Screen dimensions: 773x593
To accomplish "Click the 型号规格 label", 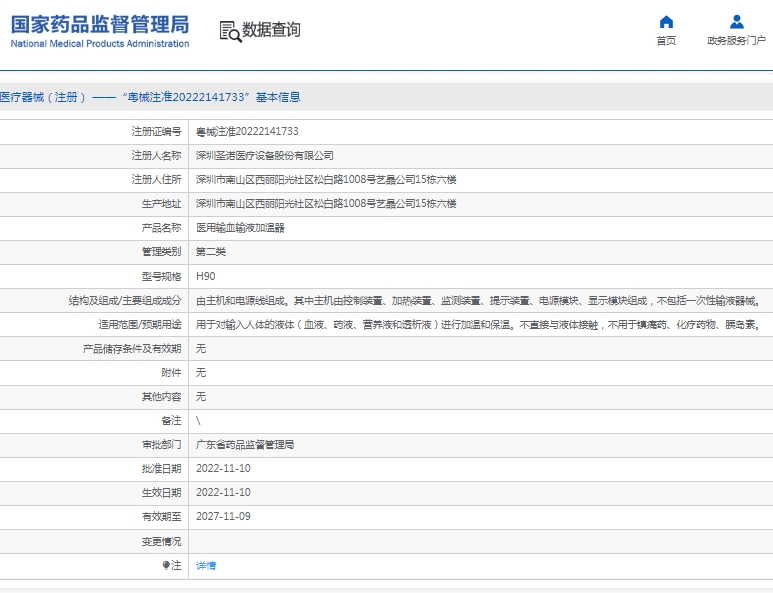I will coord(161,276).
